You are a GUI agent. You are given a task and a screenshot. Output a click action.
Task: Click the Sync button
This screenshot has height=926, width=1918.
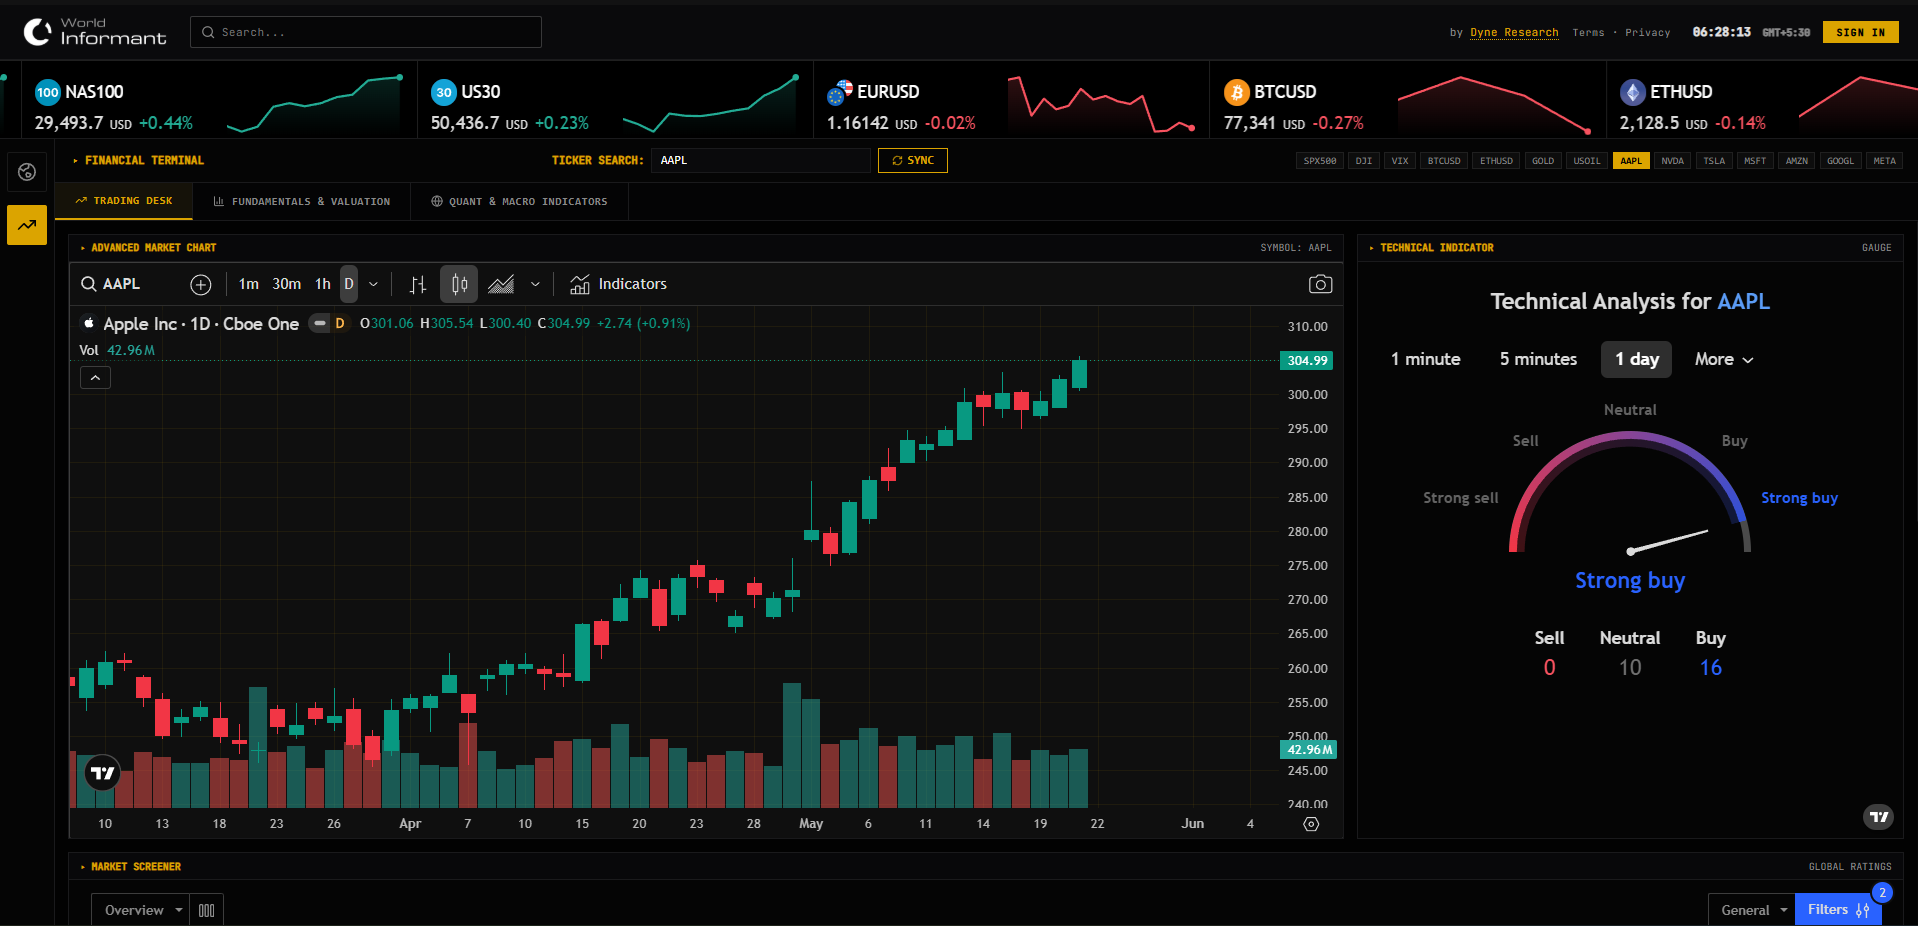[913, 161]
